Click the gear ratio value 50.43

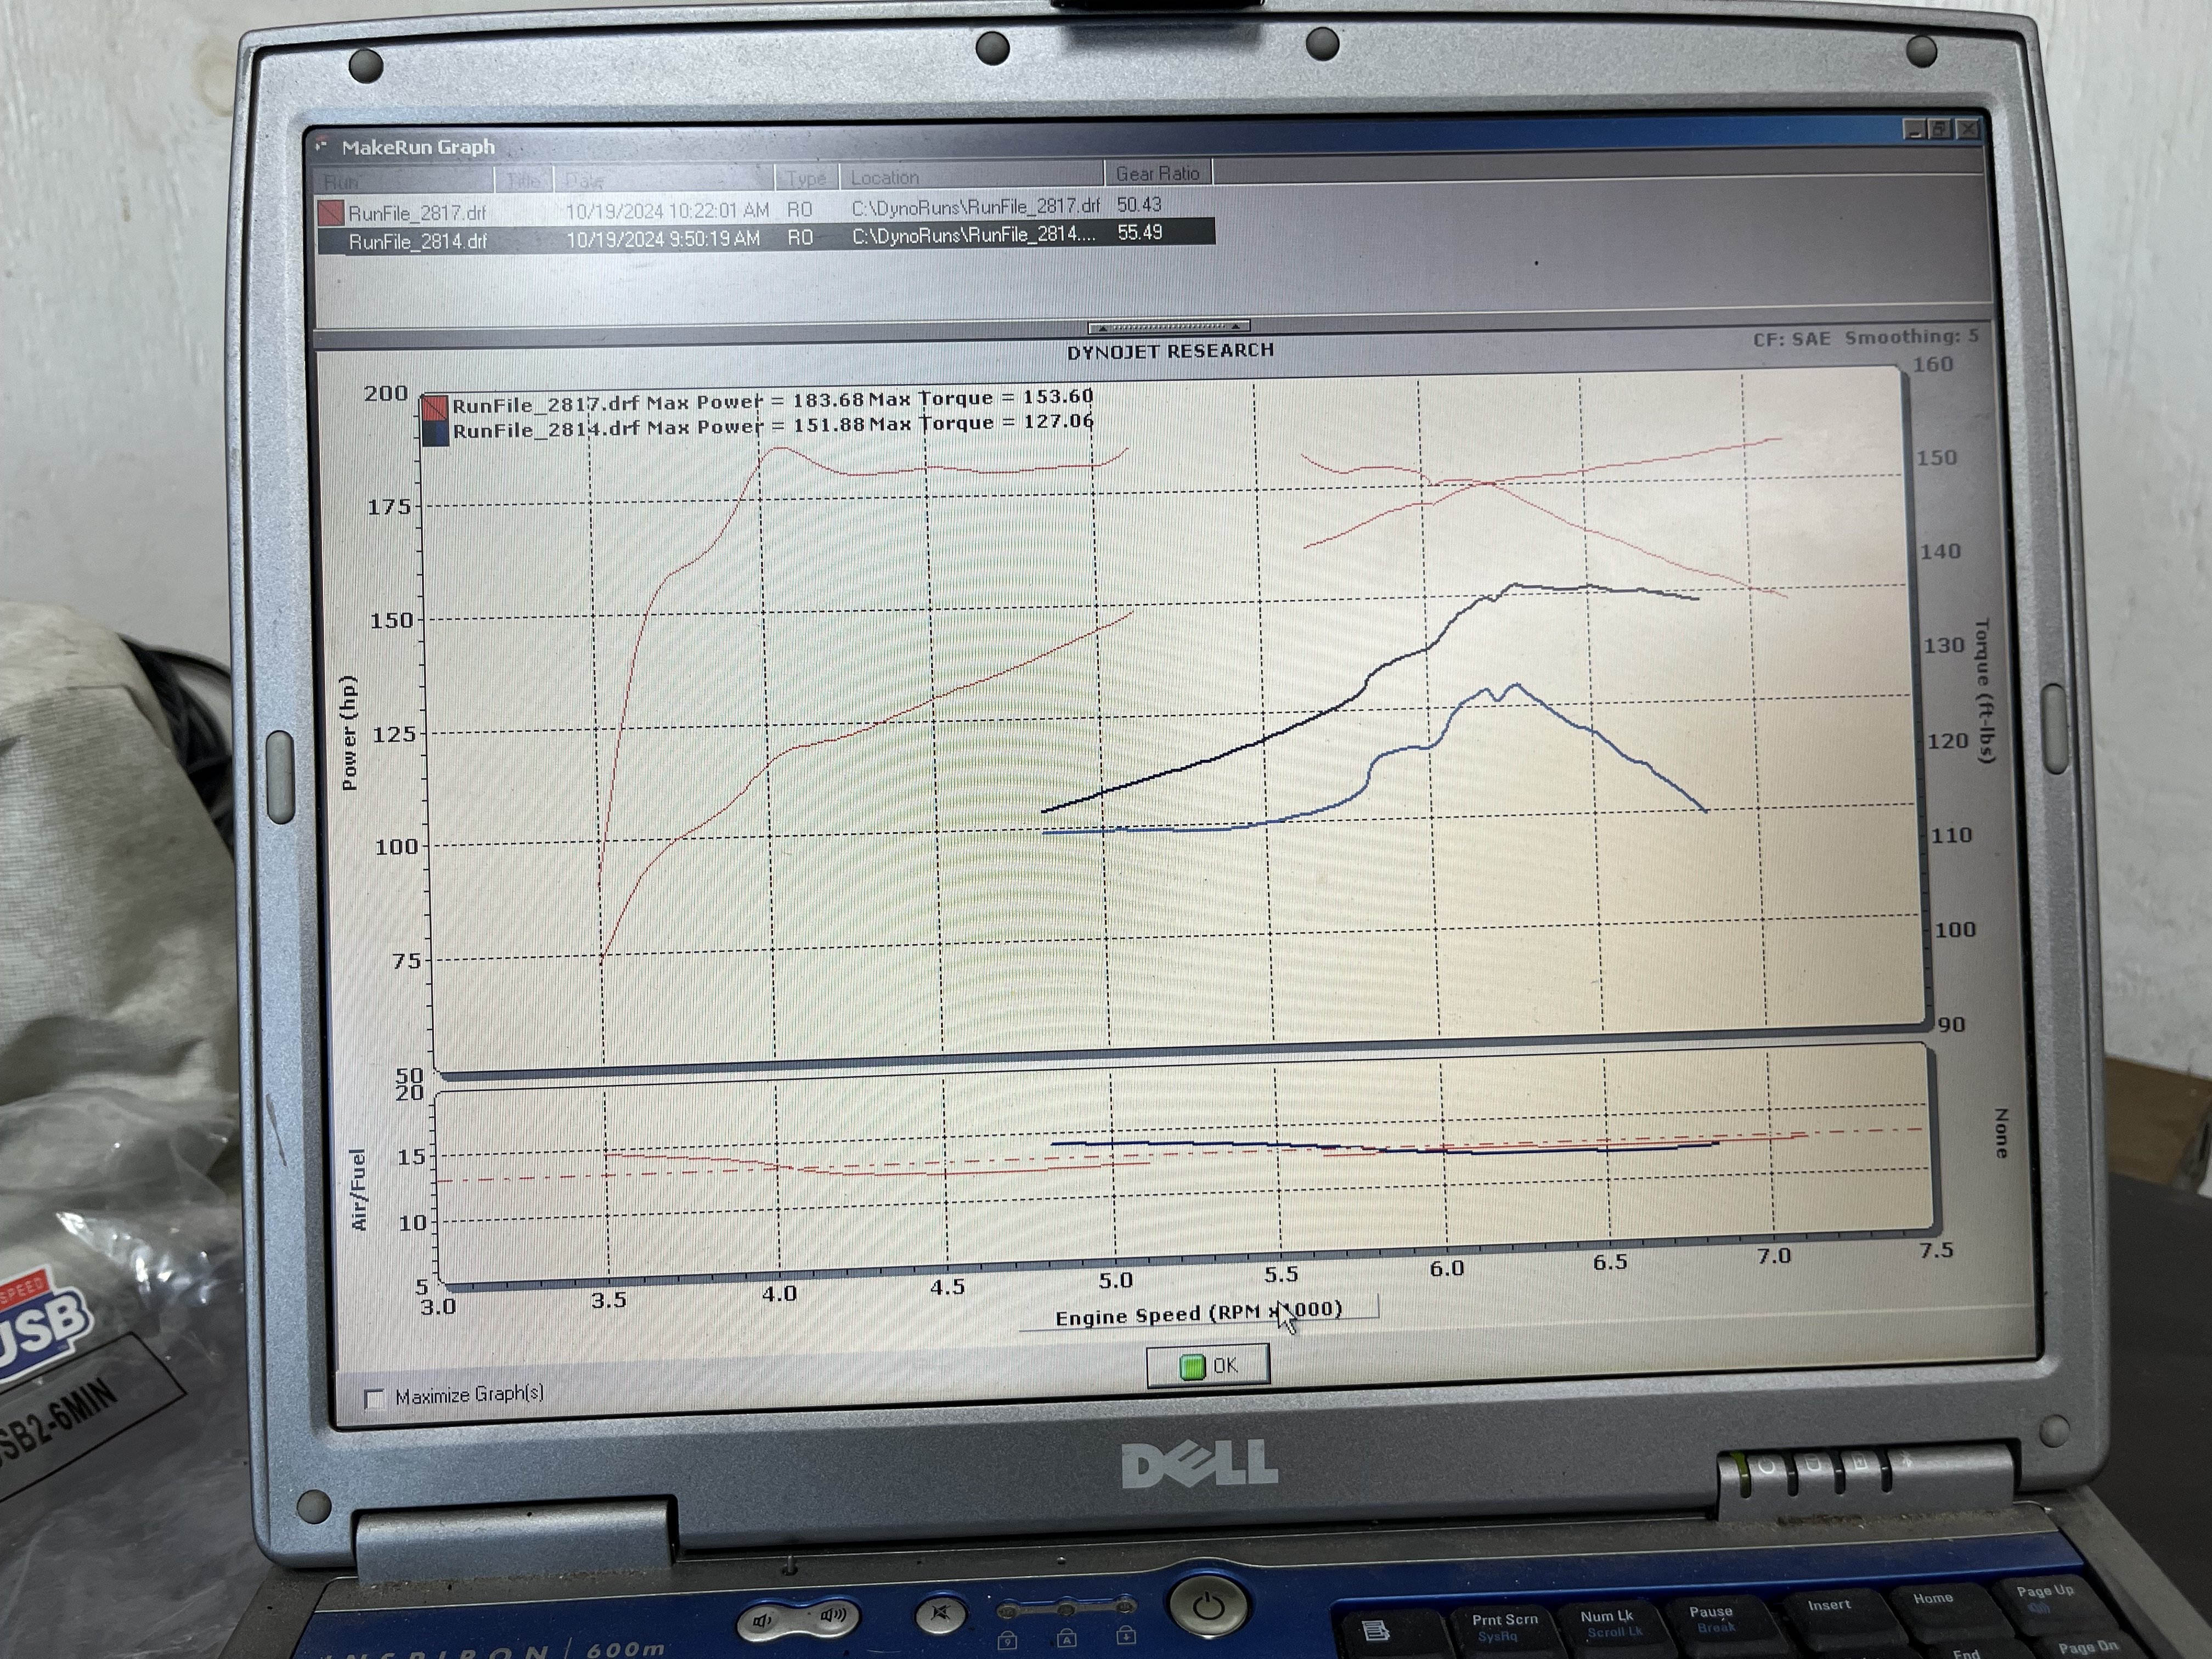(x=1139, y=204)
